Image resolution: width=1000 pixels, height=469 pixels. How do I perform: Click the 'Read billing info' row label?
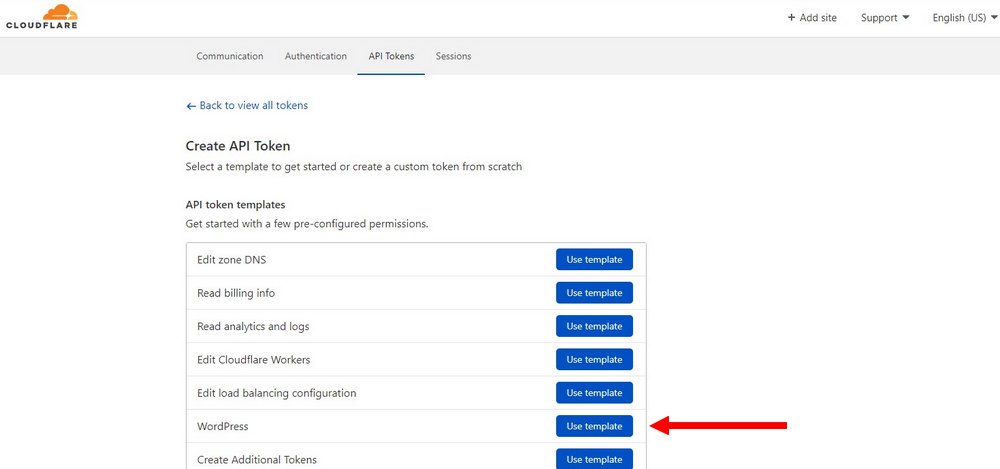(x=236, y=293)
